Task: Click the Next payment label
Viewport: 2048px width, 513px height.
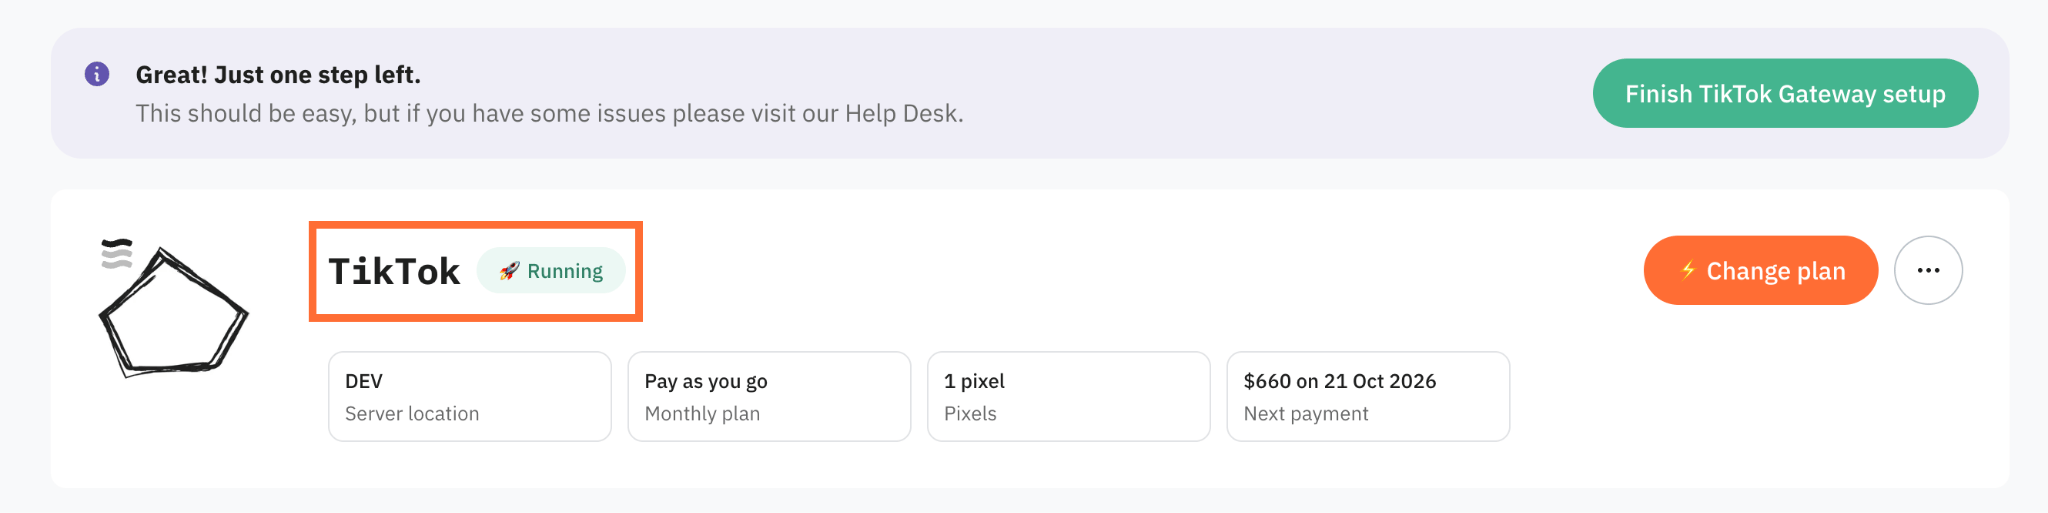Action: coord(1306,414)
